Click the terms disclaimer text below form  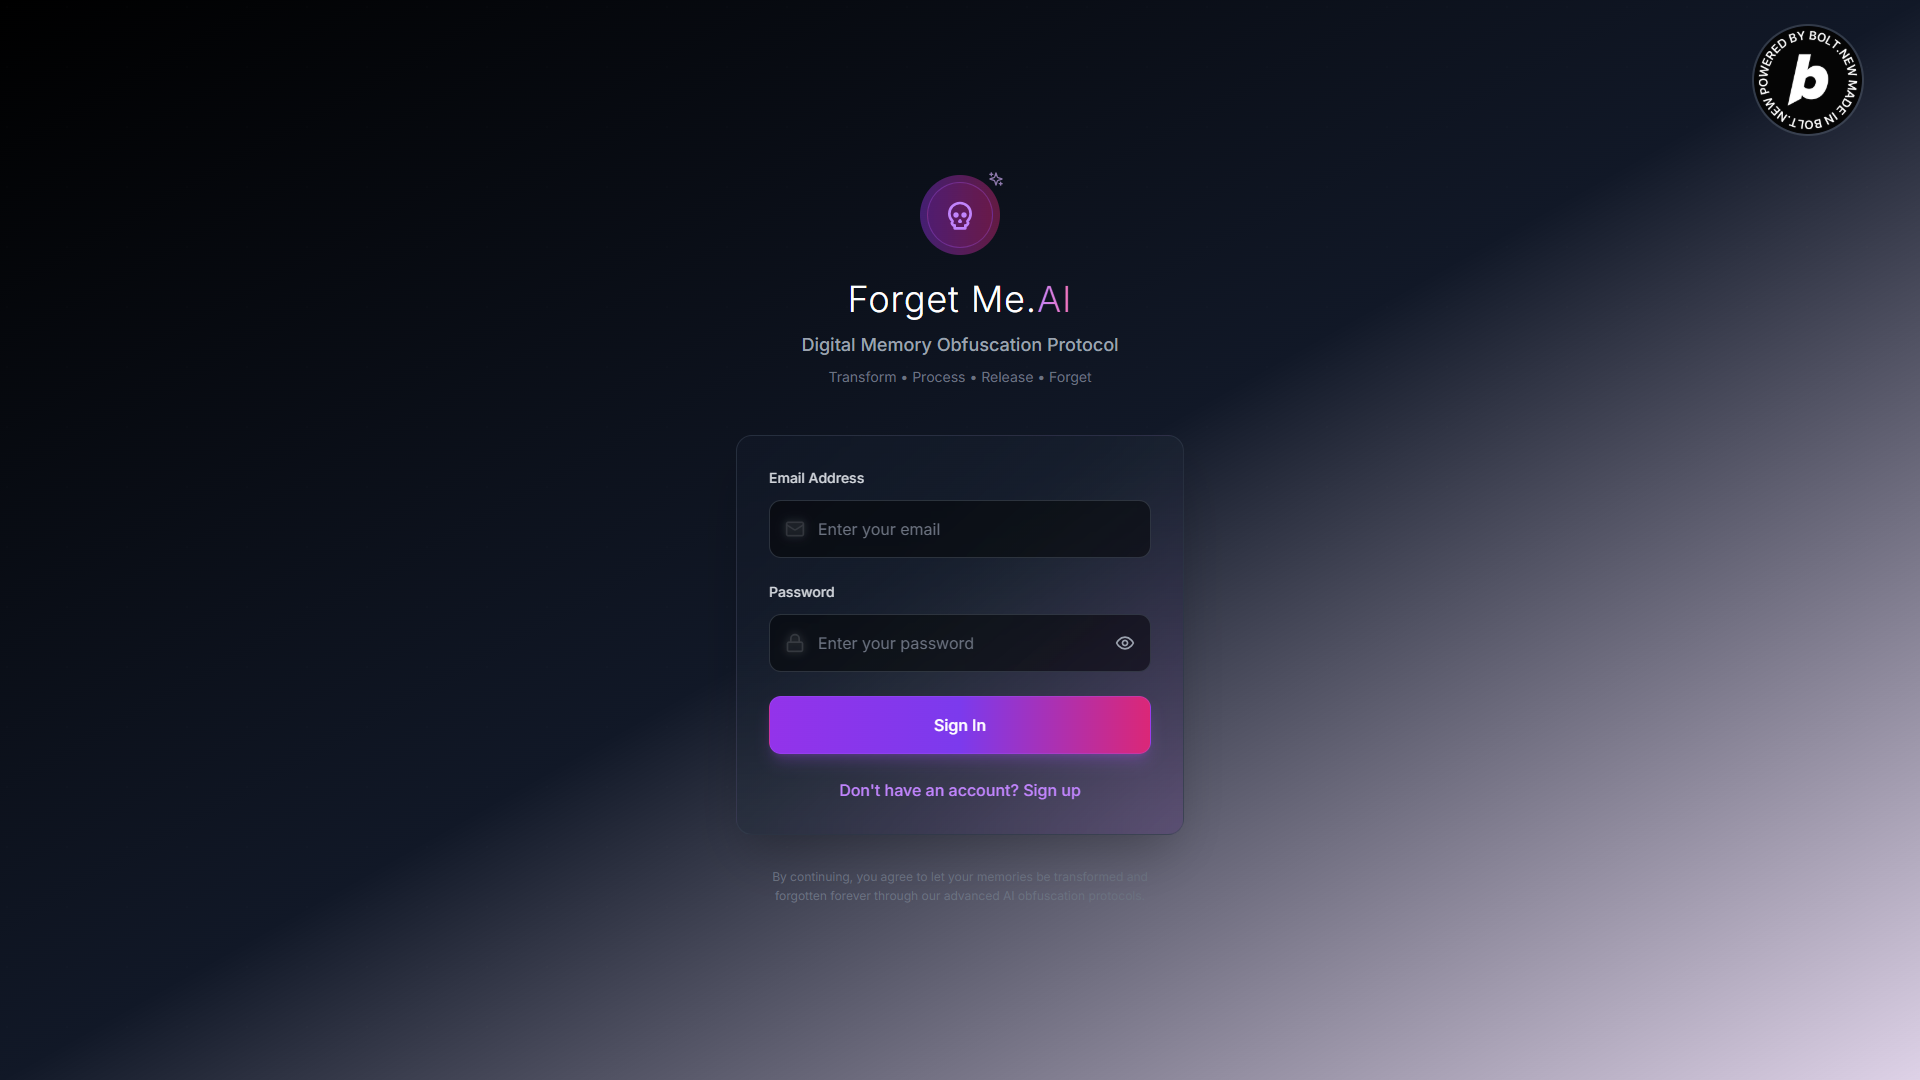[x=960, y=886]
